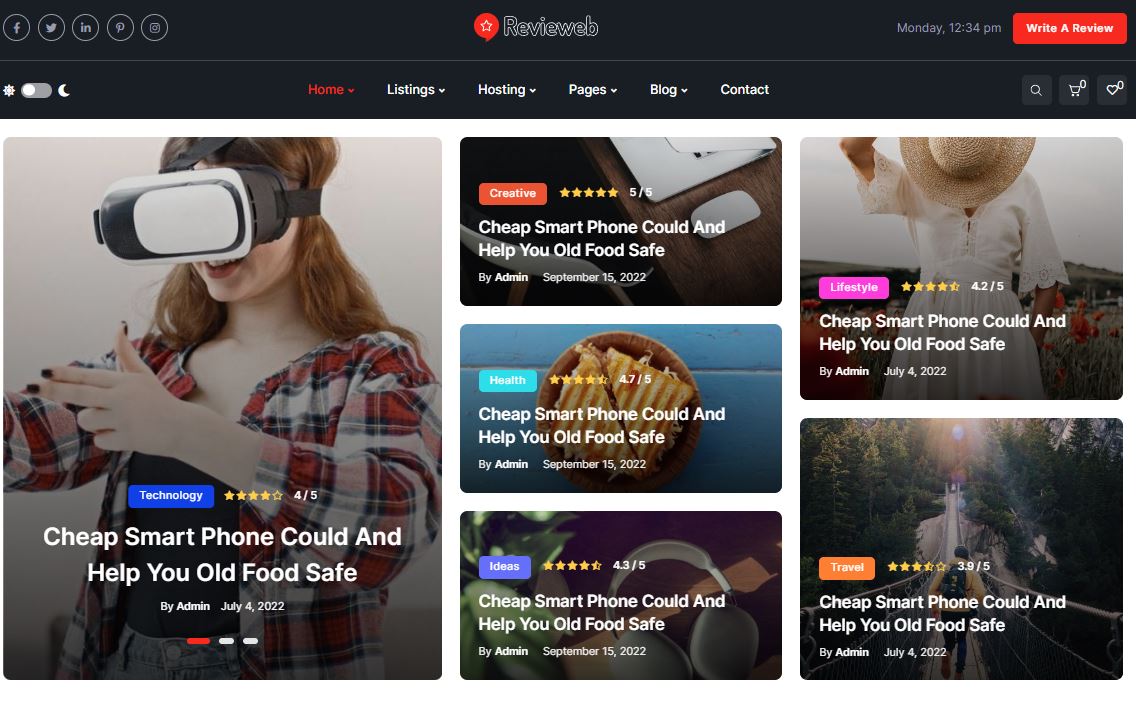Select the Creative category tag
The height and width of the screenshot is (718, 1136).
(x=512, y=193)
